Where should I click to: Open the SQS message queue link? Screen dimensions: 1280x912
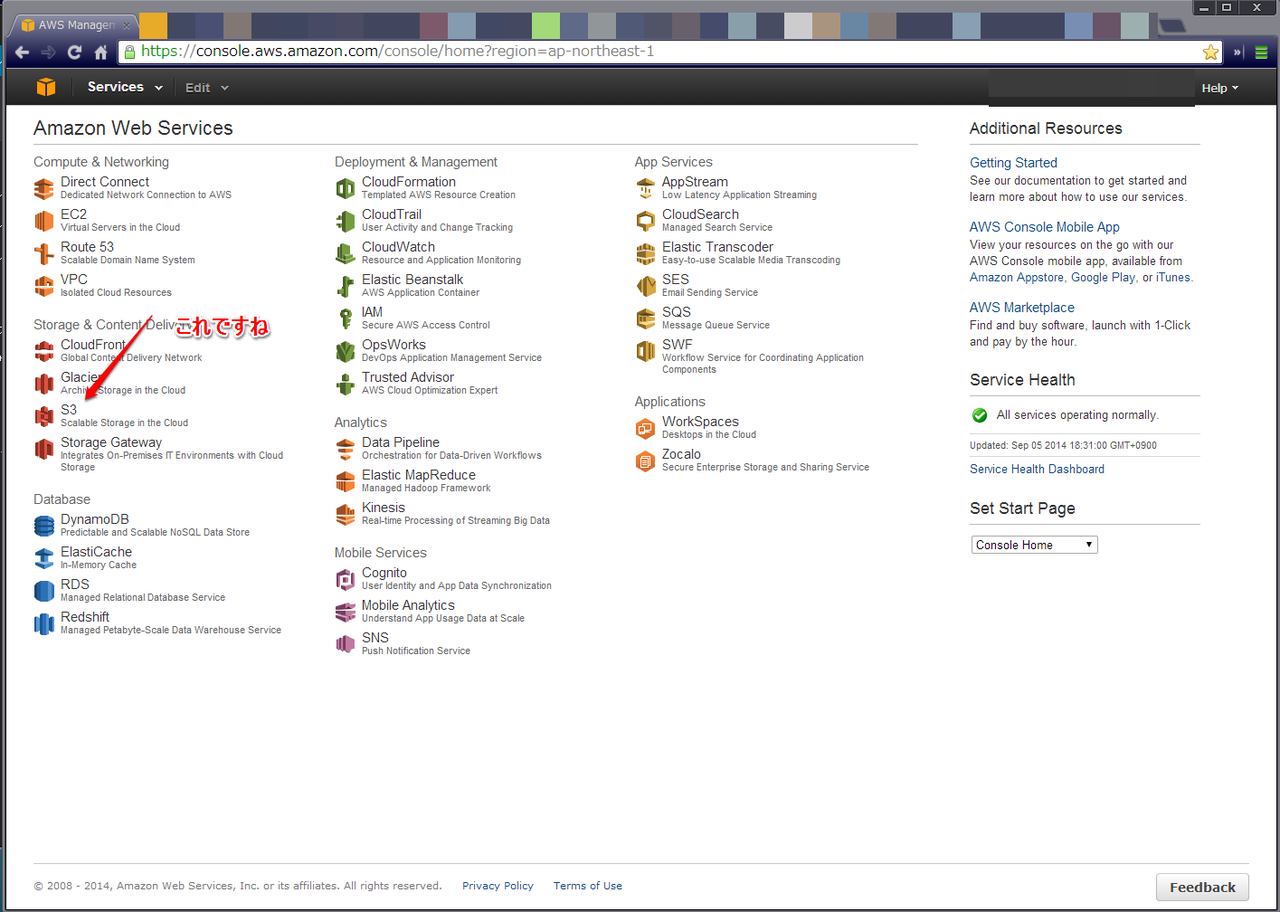676,312
